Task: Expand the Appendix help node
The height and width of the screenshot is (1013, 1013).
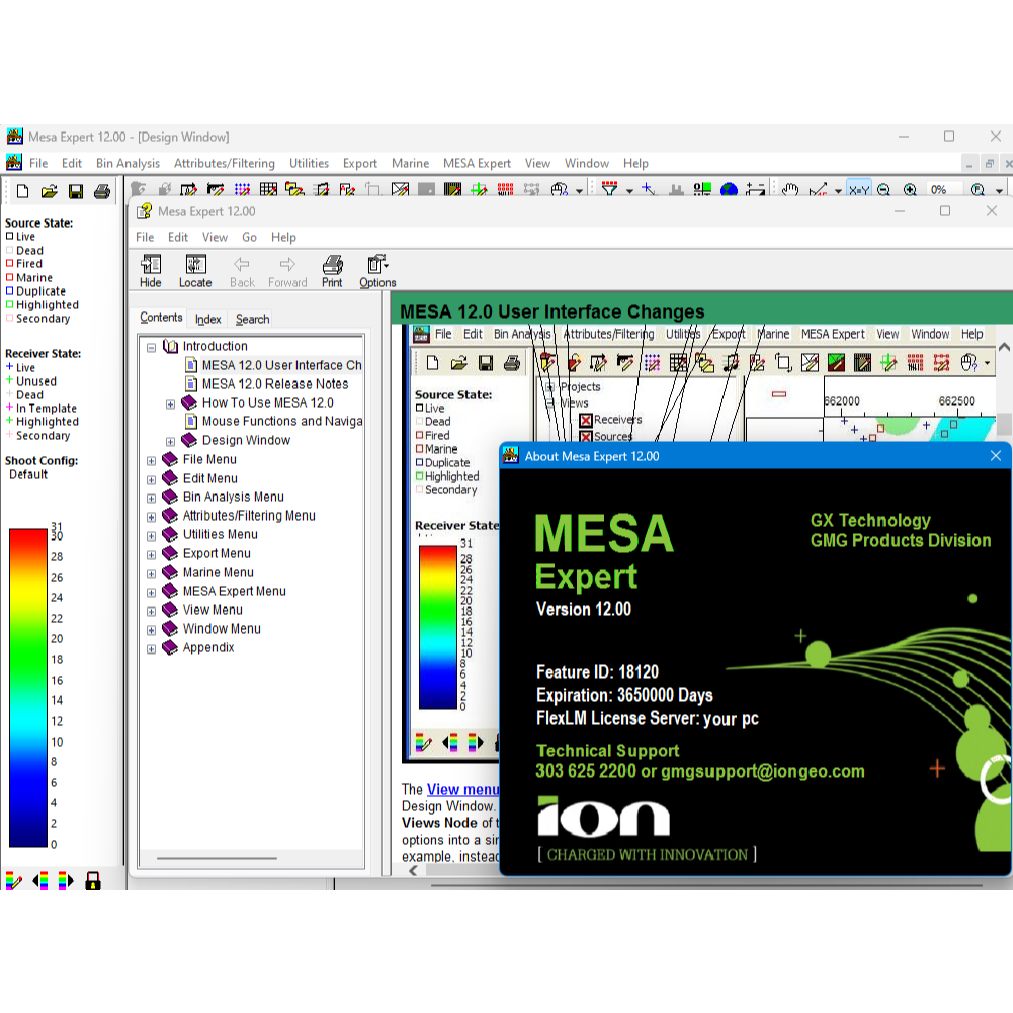Action: click(151, 649)
